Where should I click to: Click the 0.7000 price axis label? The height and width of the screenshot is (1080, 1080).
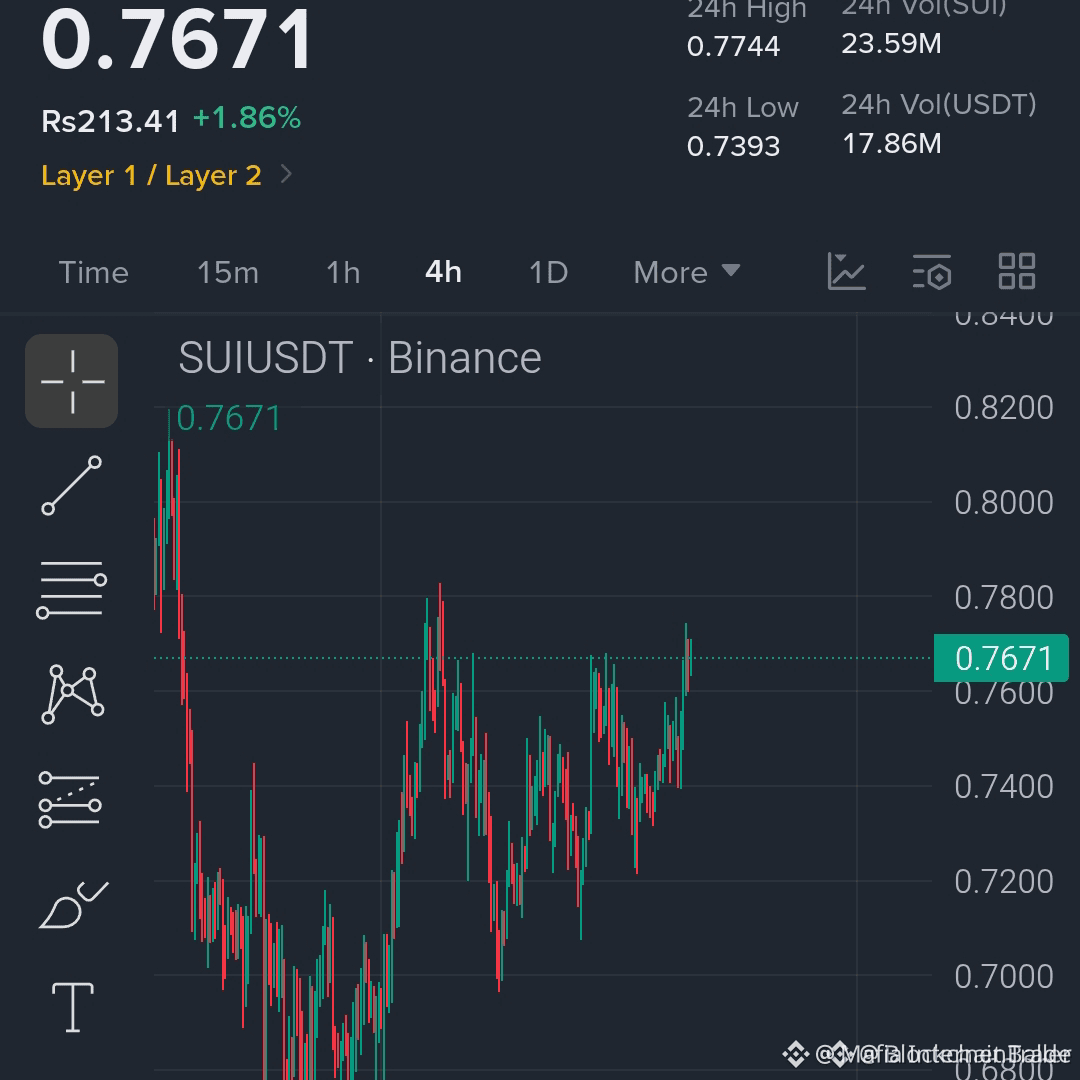1004,977
